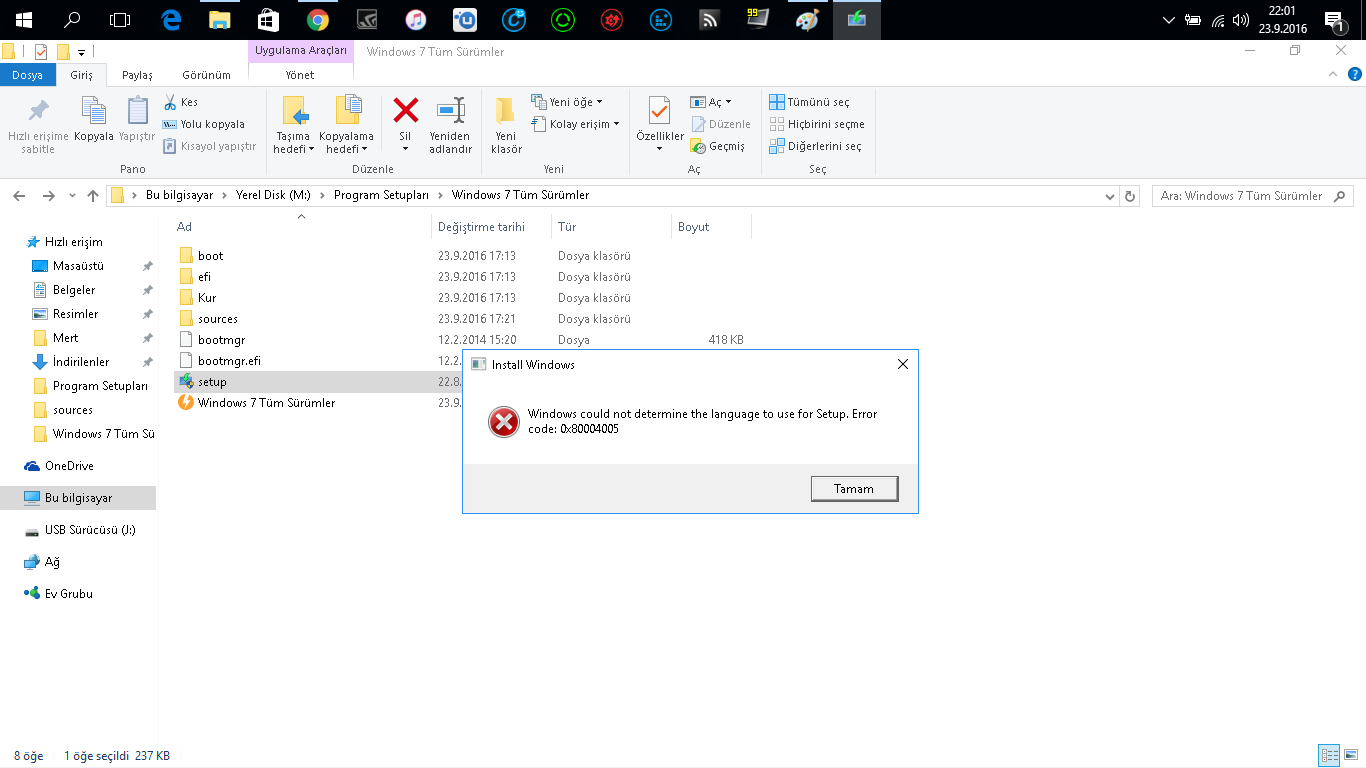The image size is (1366, 768).
Task: Sort by the Ad column header
Action: pos(303,227)
